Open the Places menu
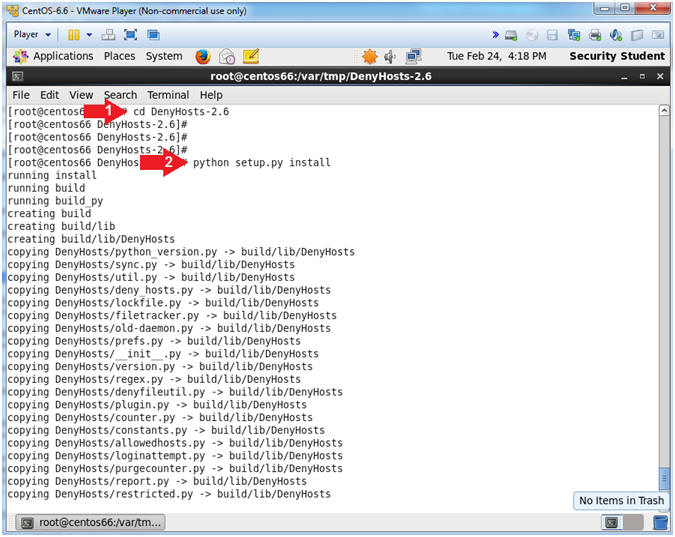Viewport: 675px width, 537px height. (119, 56)
